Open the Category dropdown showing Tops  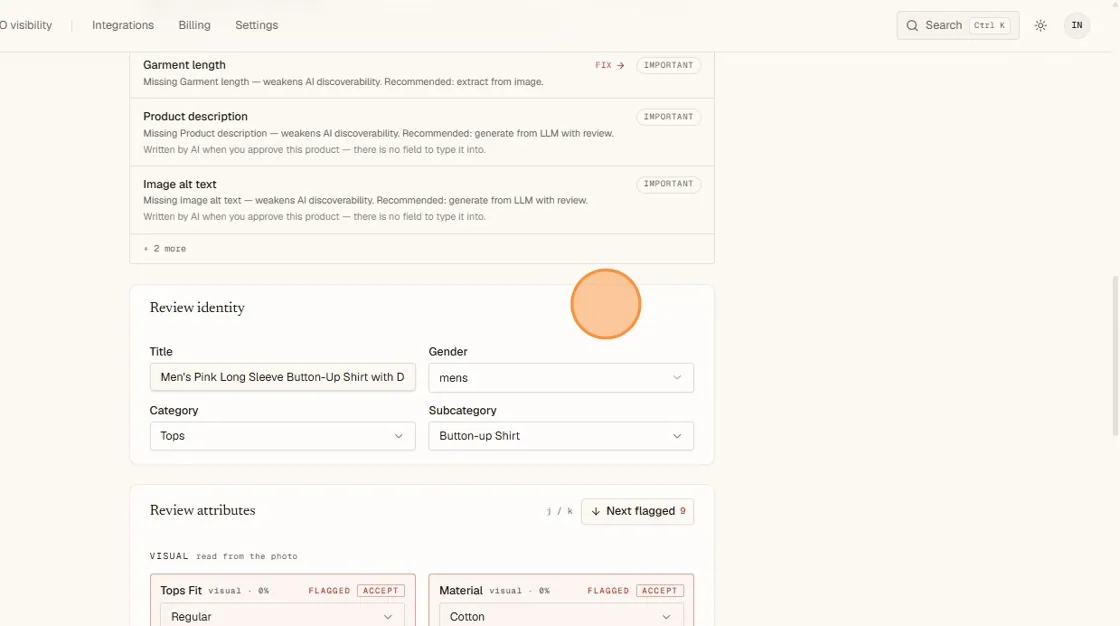[282, 436]
